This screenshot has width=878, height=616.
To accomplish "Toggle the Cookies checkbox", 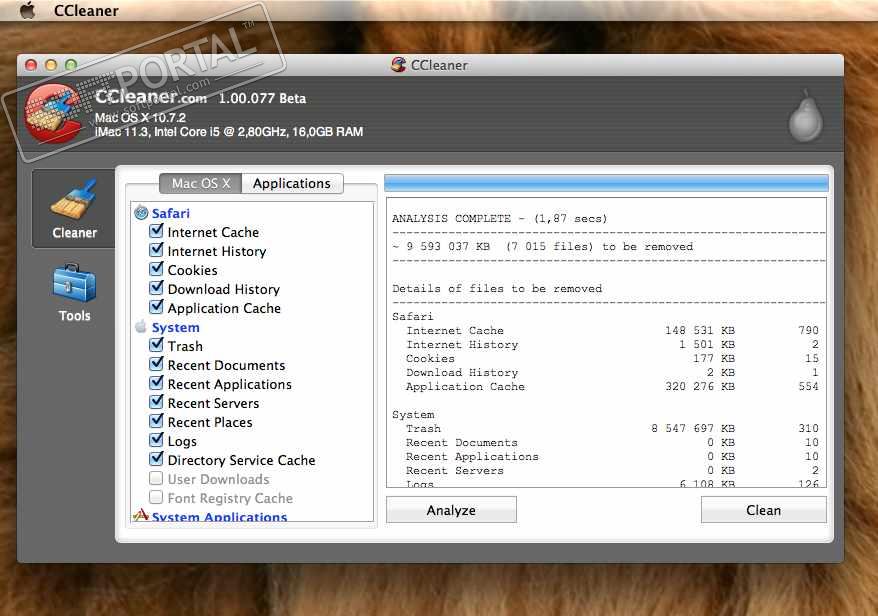I will pos(156,269).
